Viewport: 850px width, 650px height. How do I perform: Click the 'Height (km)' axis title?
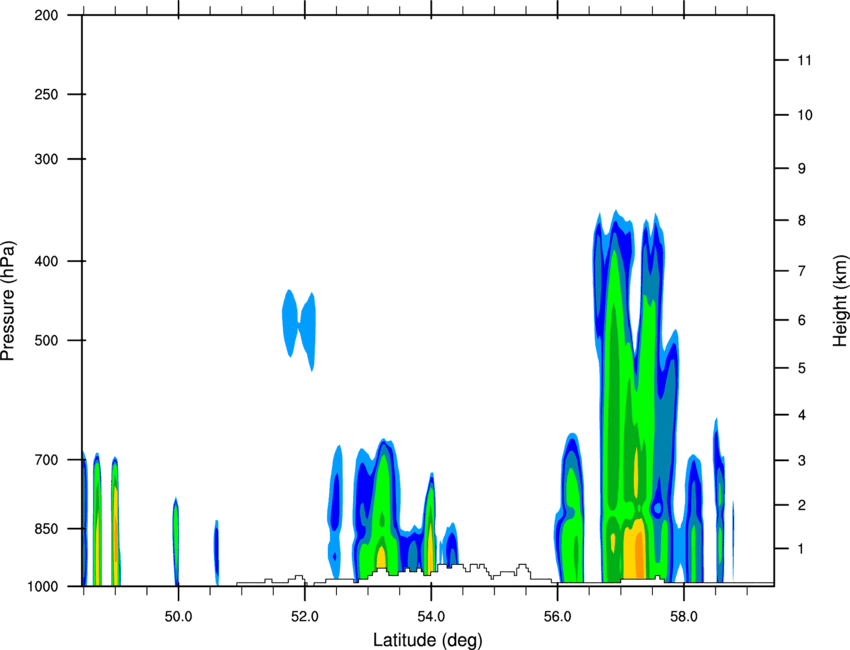[840, 300]
